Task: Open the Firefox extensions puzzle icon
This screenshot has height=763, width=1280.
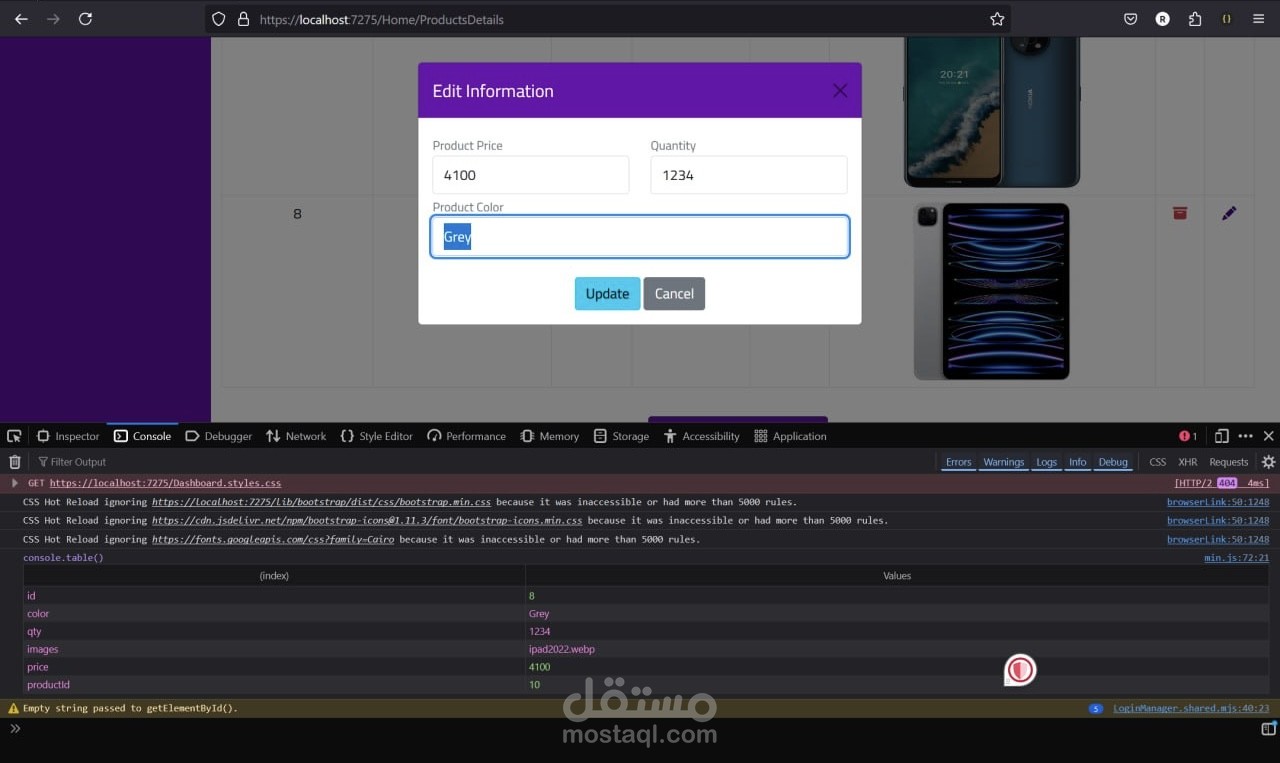Action: click(x=1195, y=19)
